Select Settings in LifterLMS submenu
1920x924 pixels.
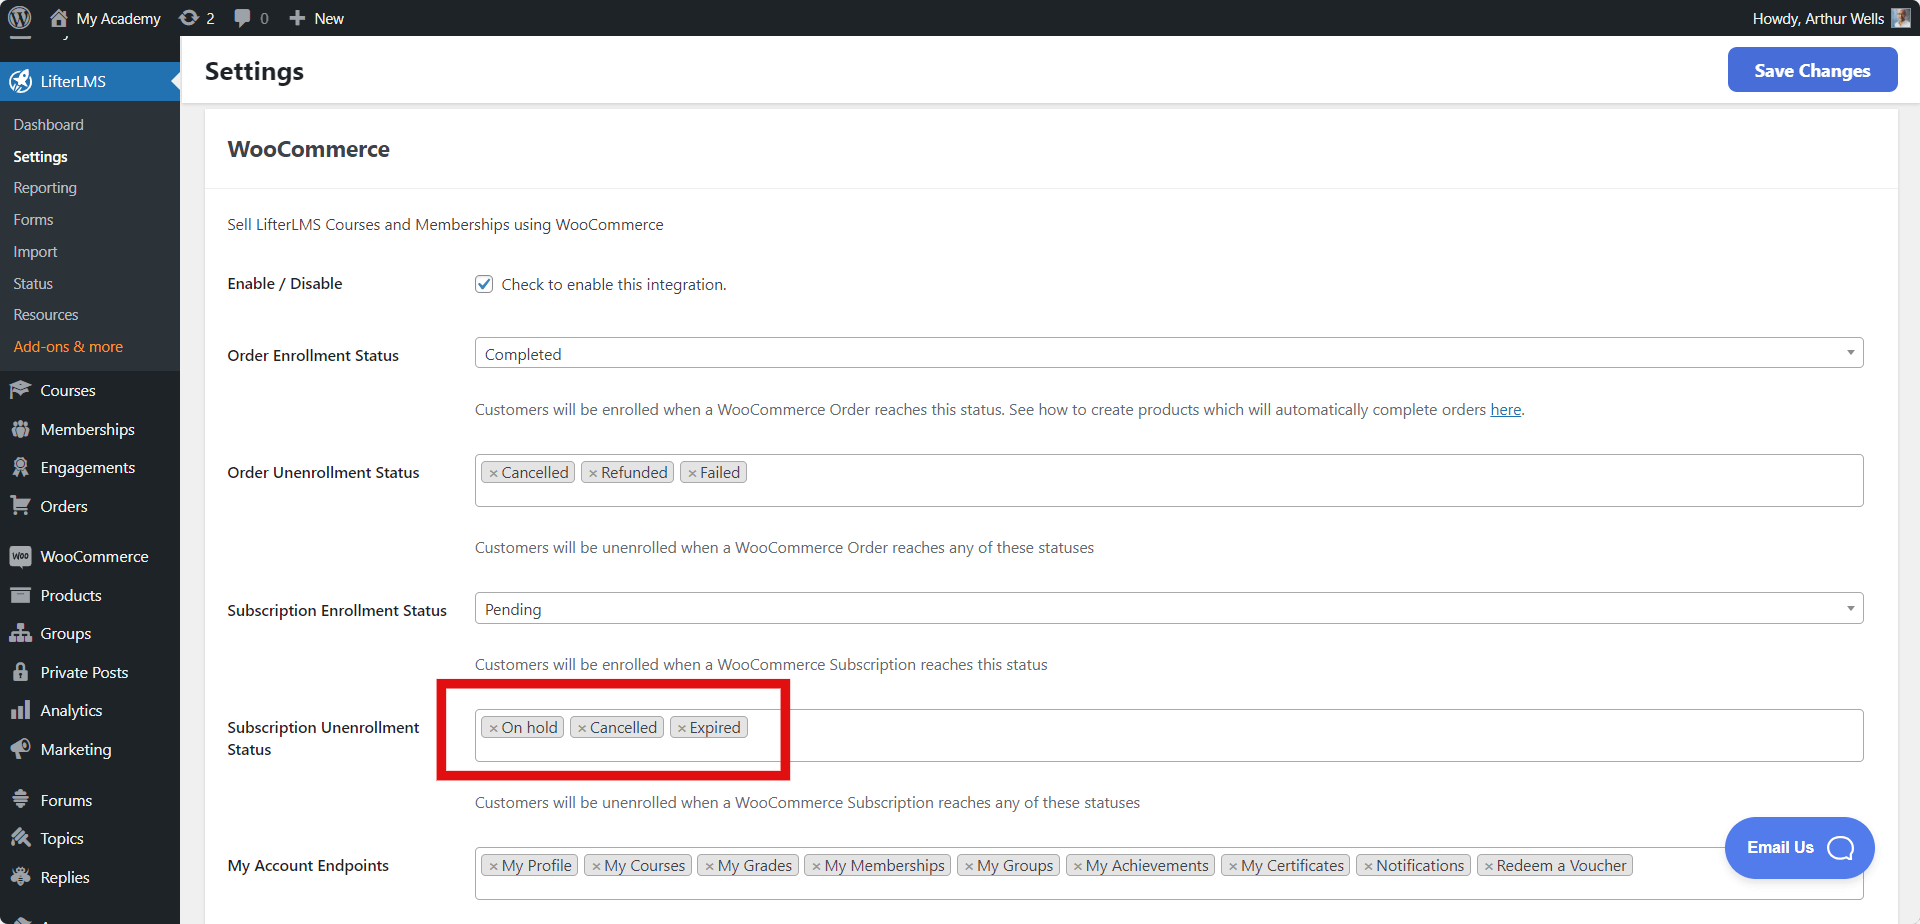[x=40, y=156]
